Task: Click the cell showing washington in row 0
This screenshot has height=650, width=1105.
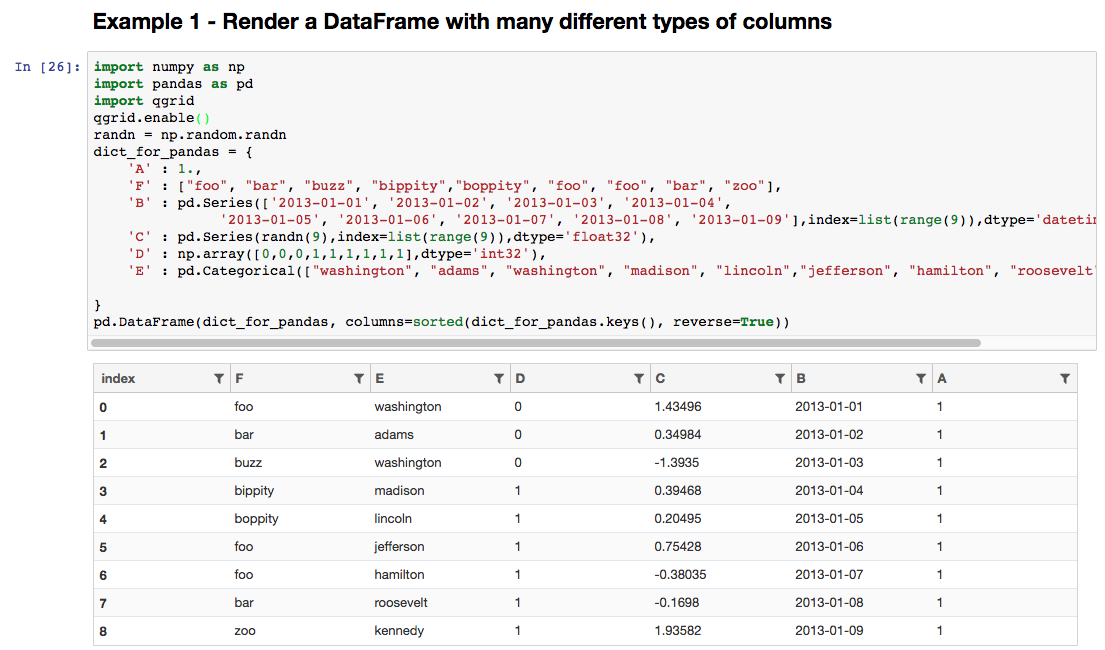Action: (x=407, y=406)
